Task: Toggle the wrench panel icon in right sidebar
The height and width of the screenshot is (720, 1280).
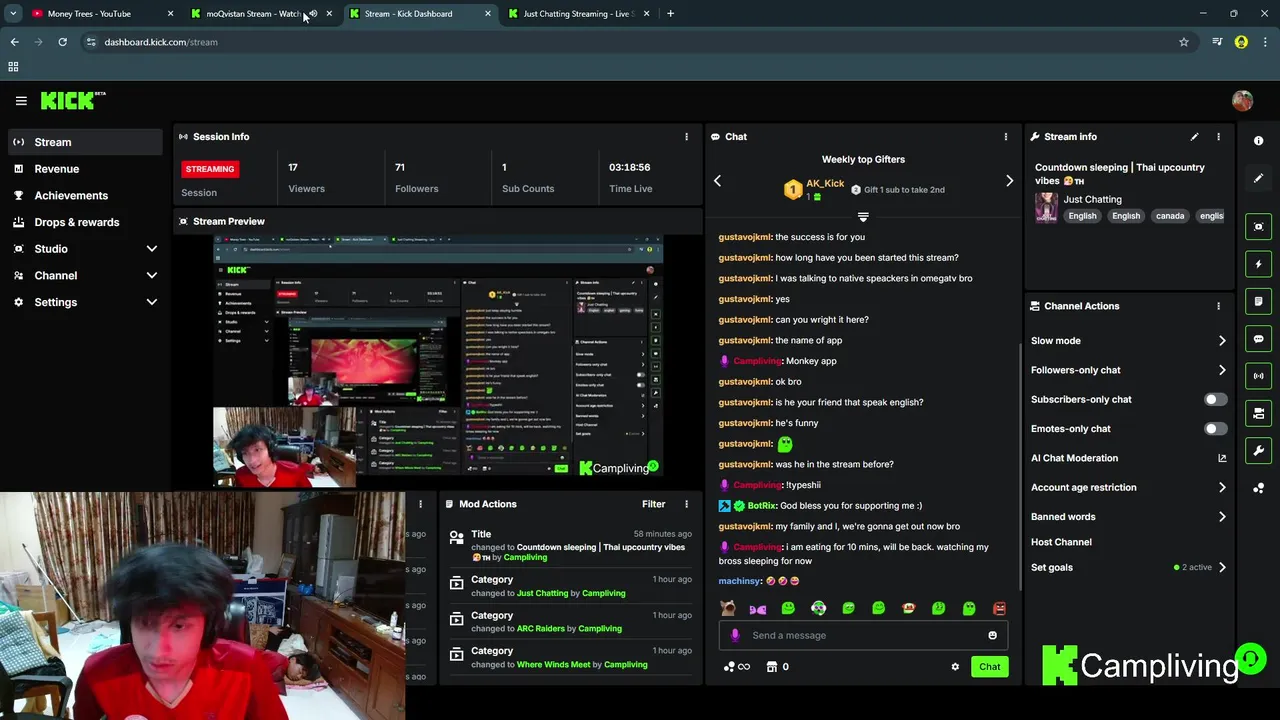Action: 1258,451
